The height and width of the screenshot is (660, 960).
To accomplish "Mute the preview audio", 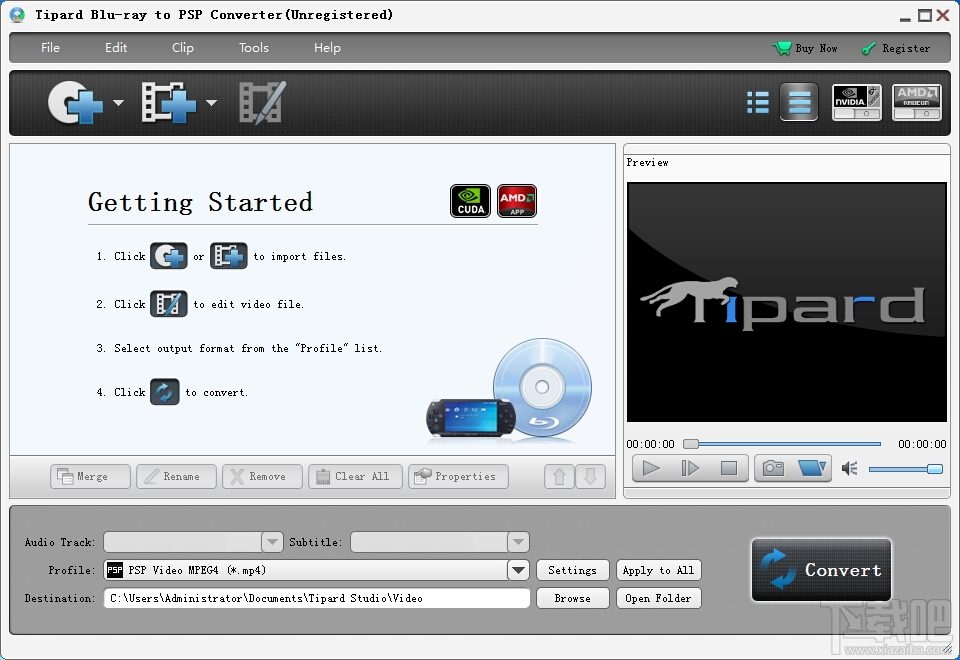I will [x=850, y=469].
